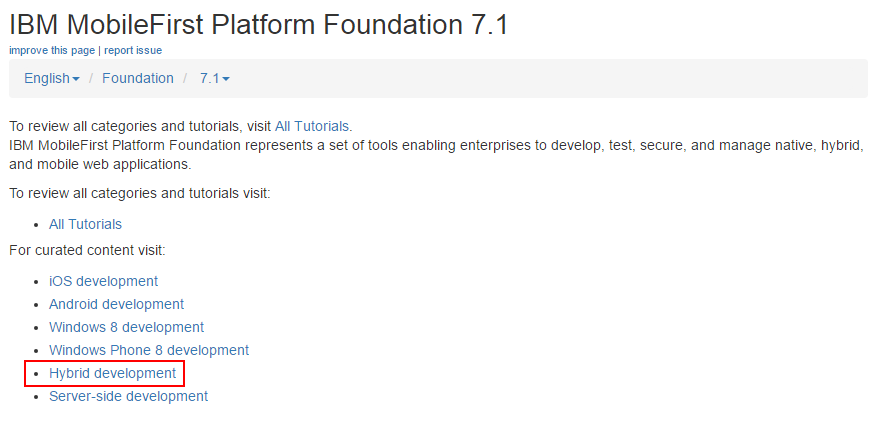
Task: Visit the iOS development page
Action: point(103,281)
